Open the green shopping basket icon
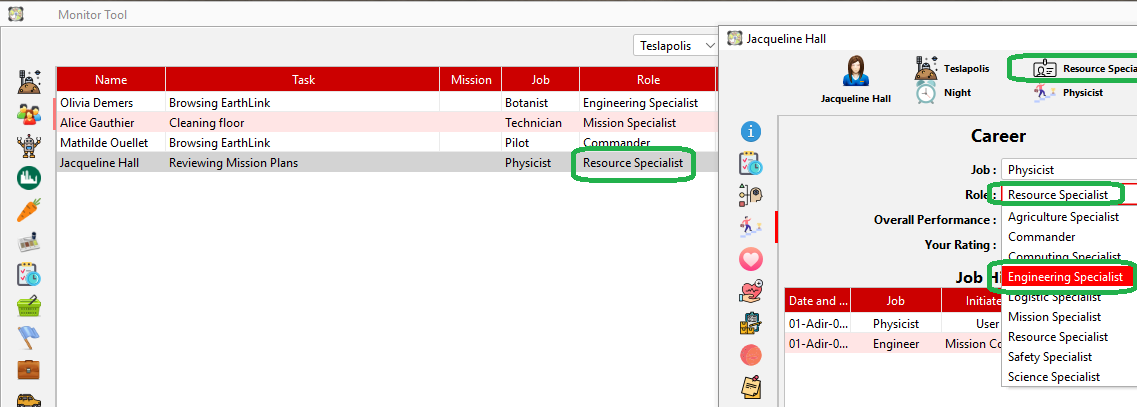1137x407 pixels. 29,305
